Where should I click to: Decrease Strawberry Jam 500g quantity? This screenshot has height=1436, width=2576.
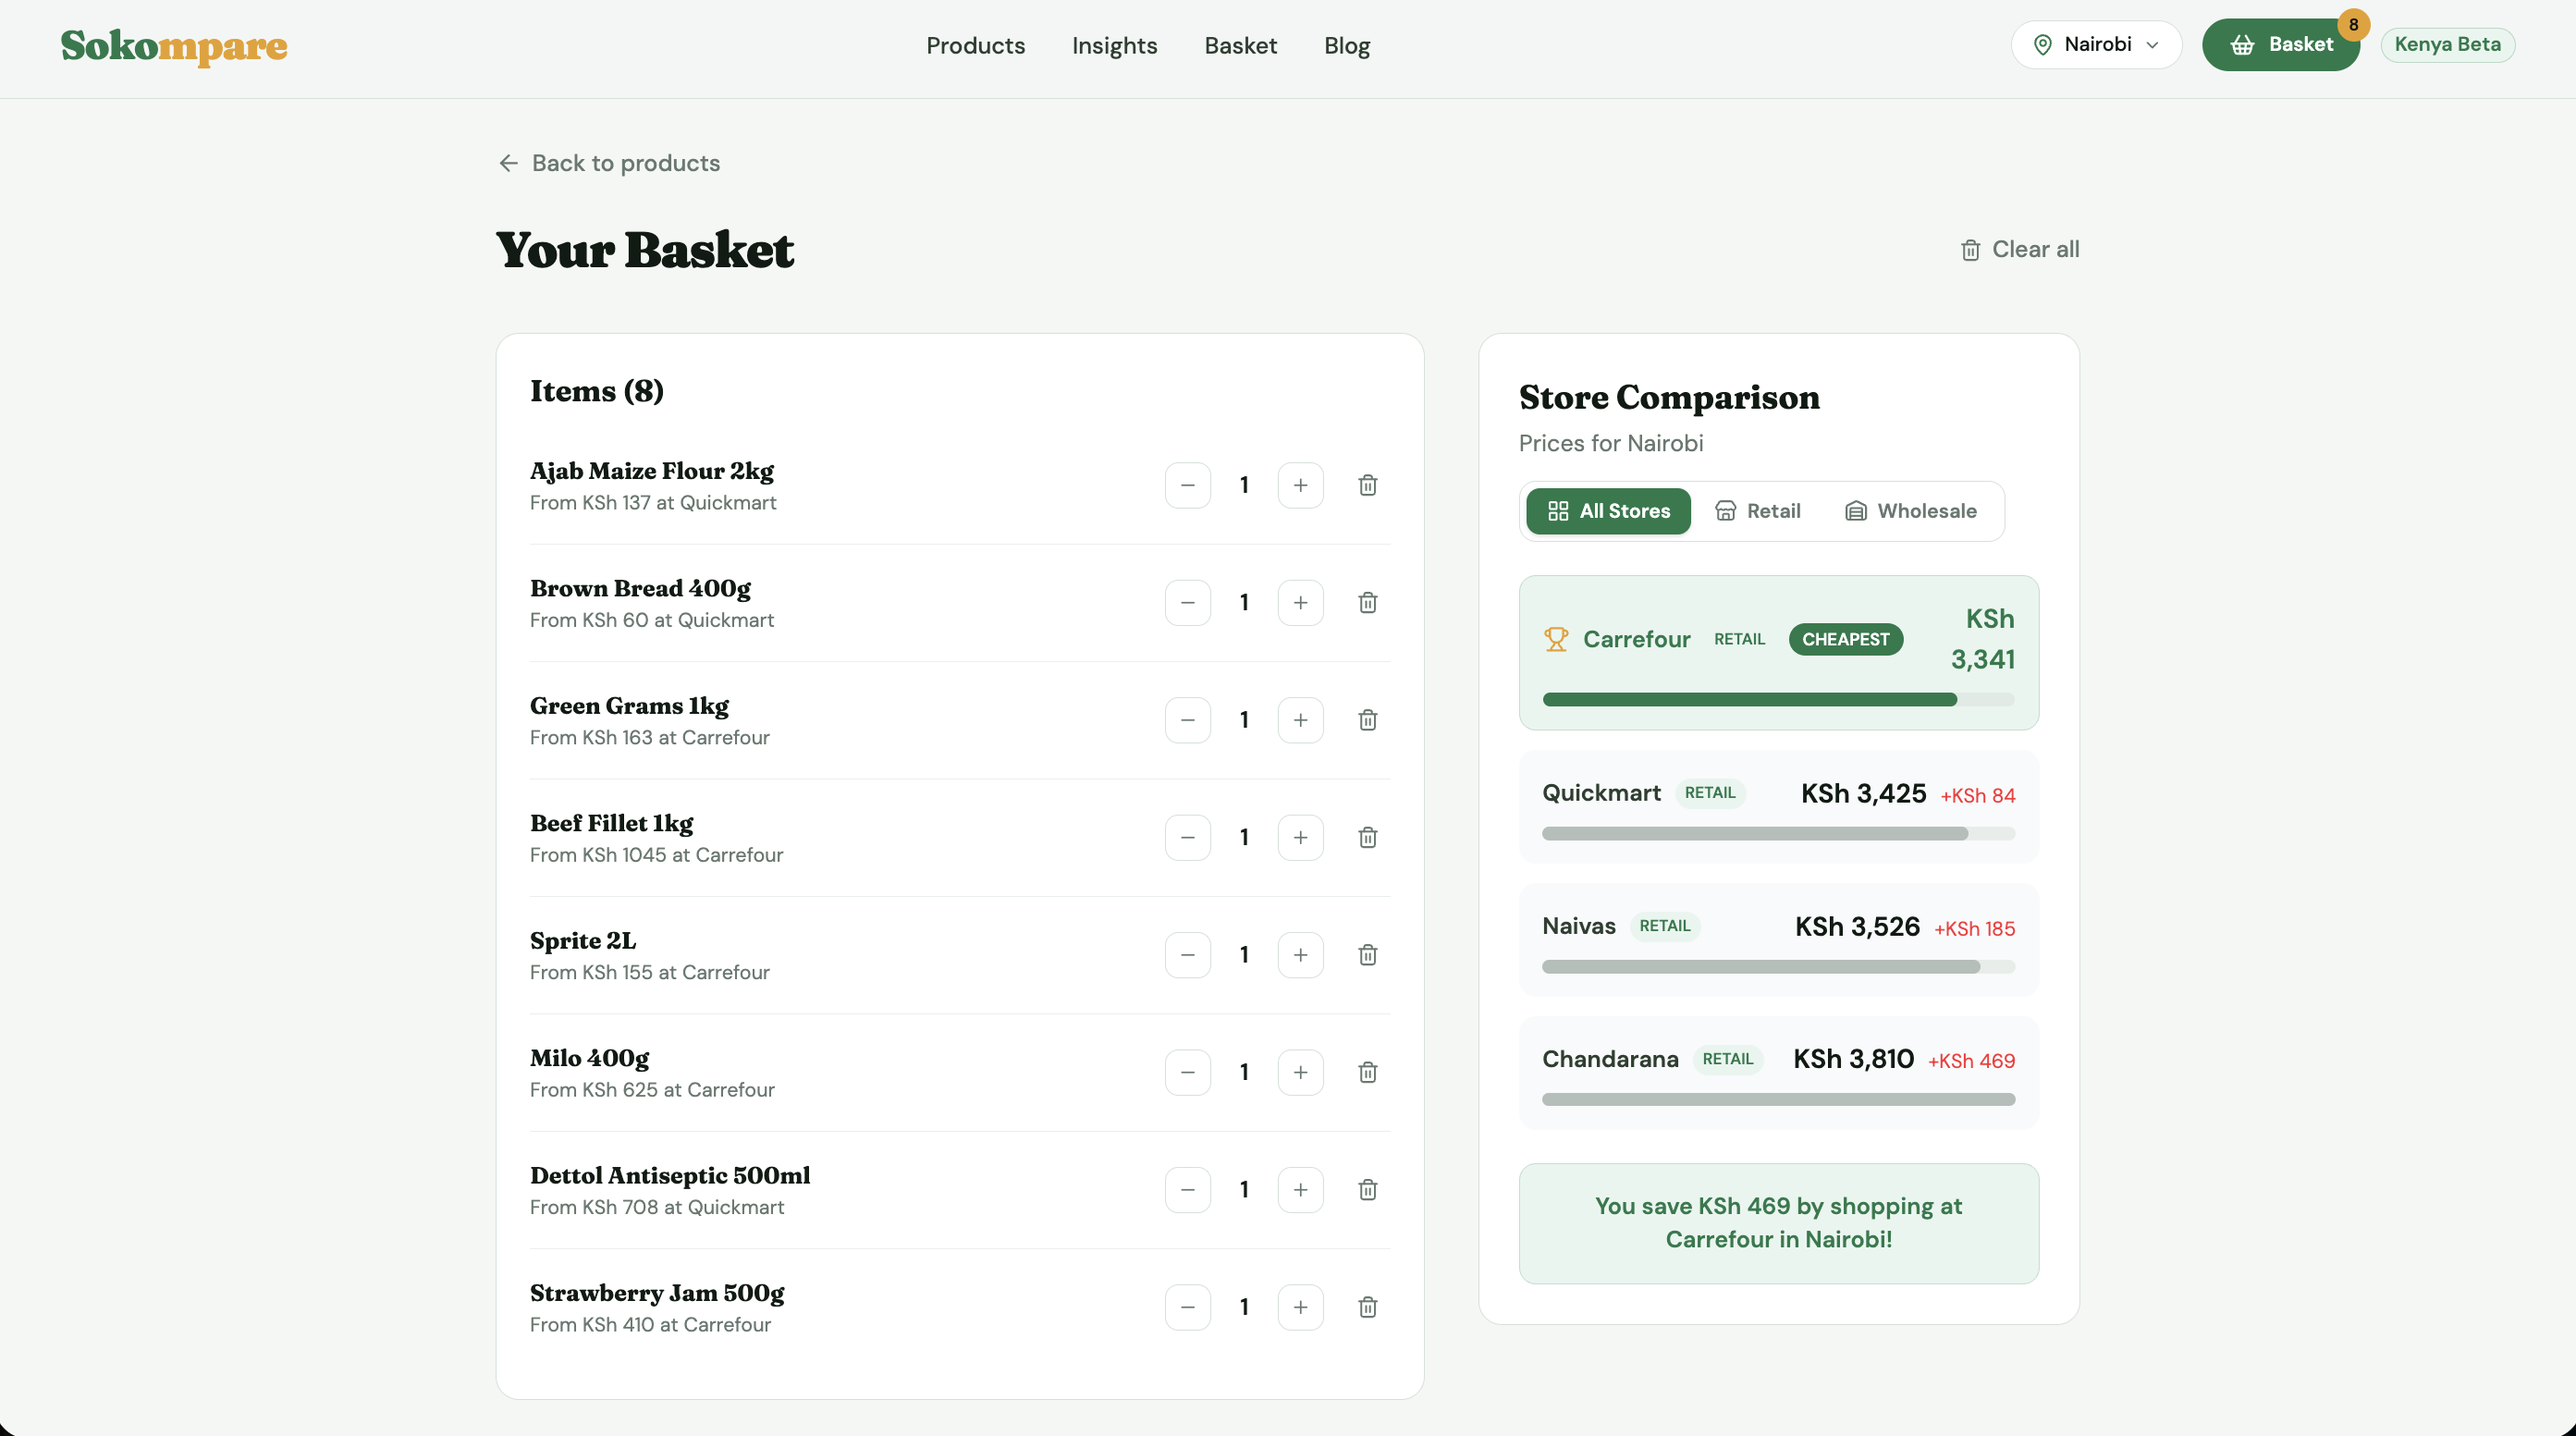[1188, 1307]
